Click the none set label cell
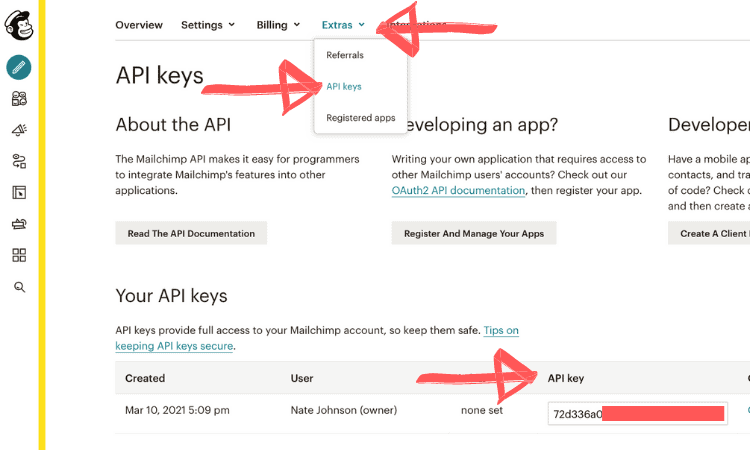The height and width of the screenshot is (450, 750). point(482,410)
